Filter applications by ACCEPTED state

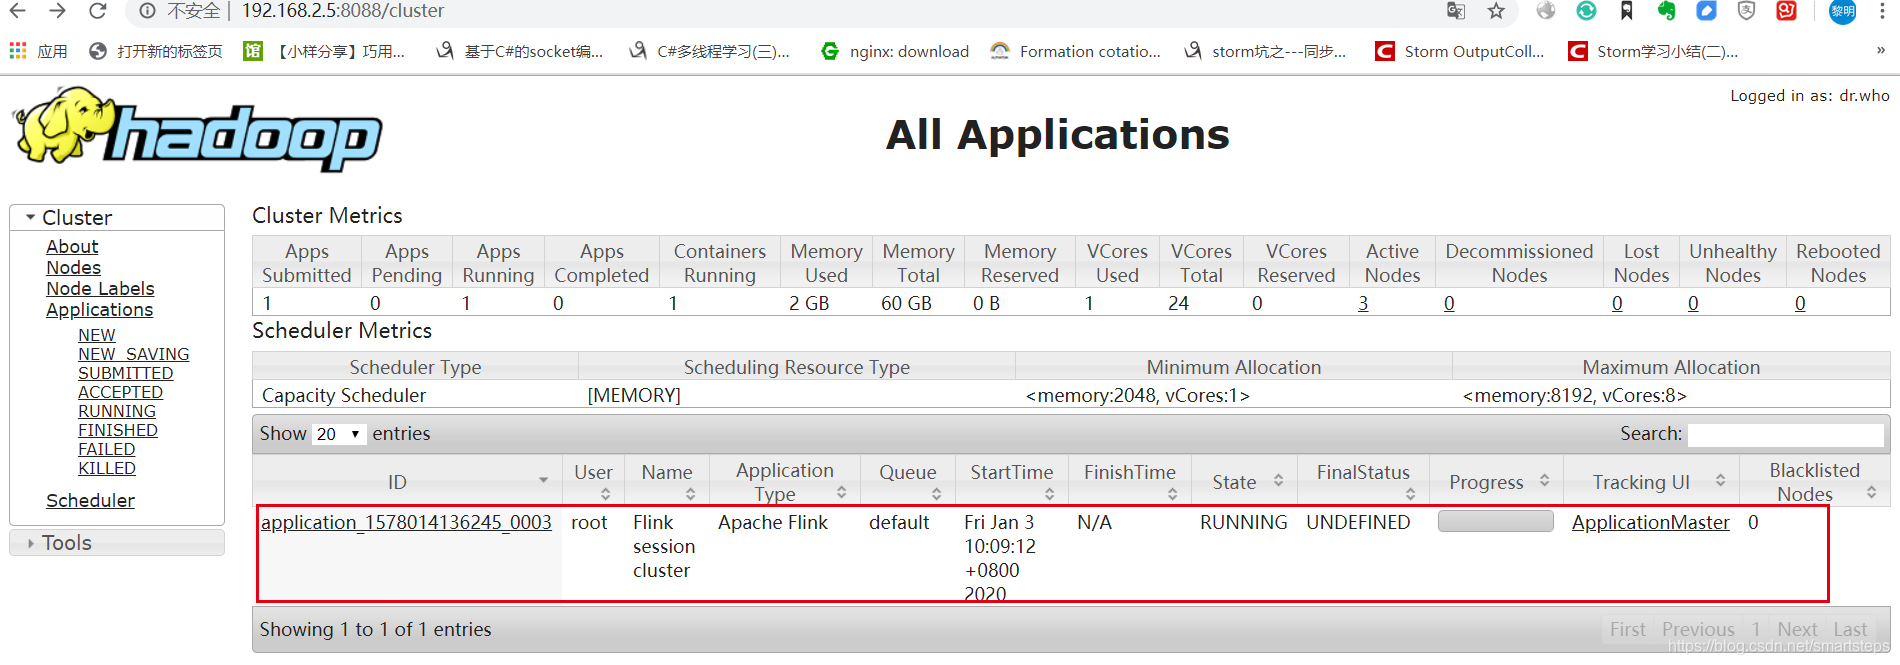120,392
